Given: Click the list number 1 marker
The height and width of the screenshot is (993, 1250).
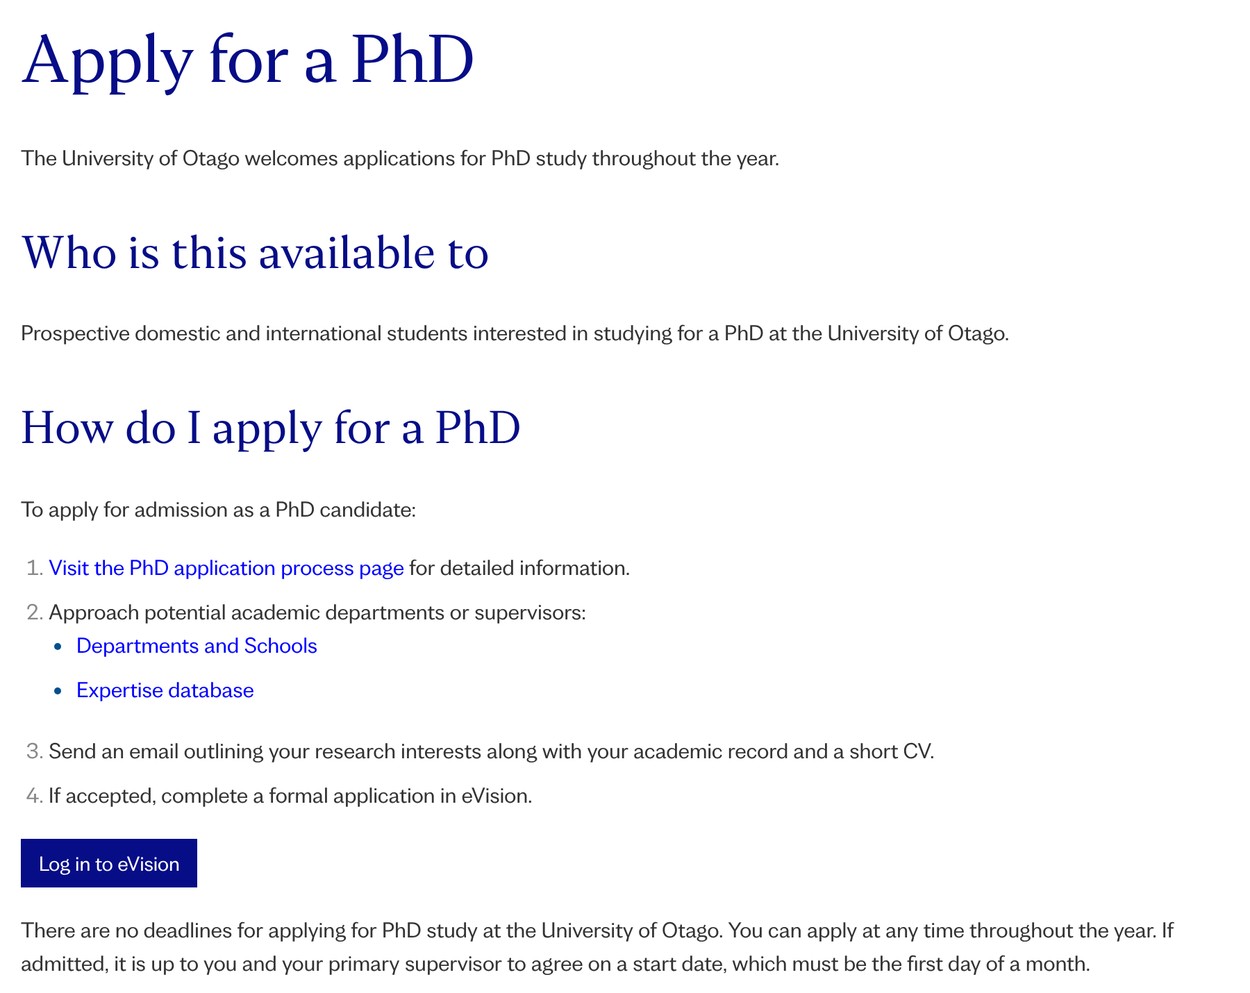Looking at the screenshot, I should (34, 568).
